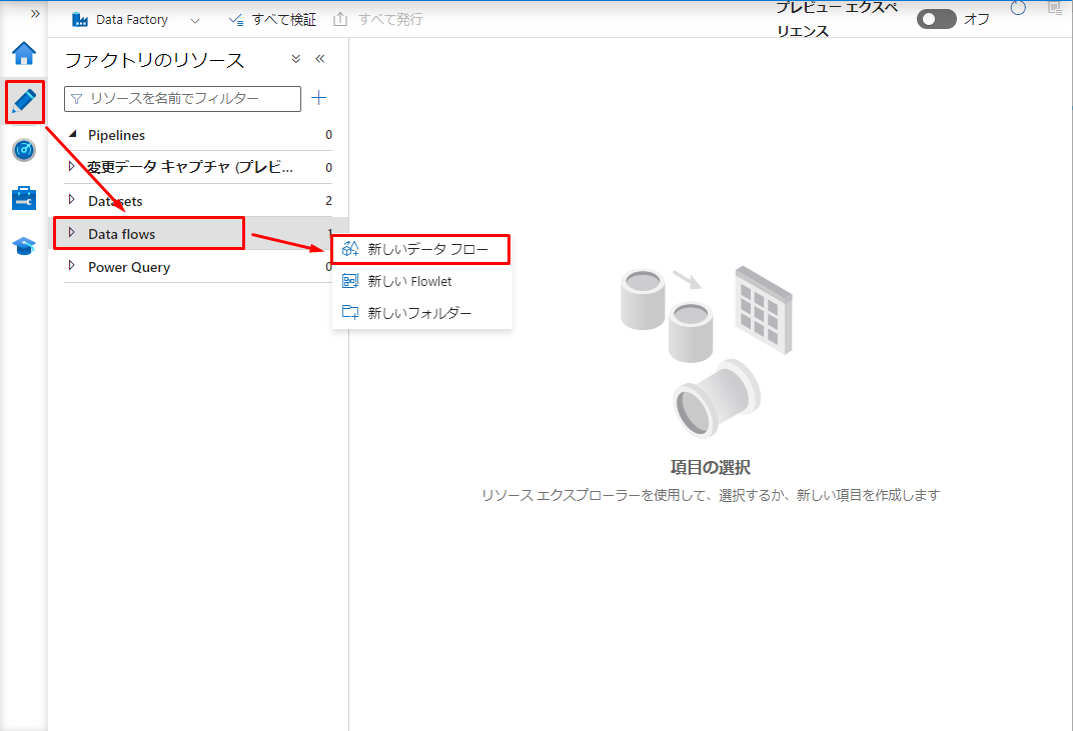Click the すべて検証 button

[x=272, y=20]
